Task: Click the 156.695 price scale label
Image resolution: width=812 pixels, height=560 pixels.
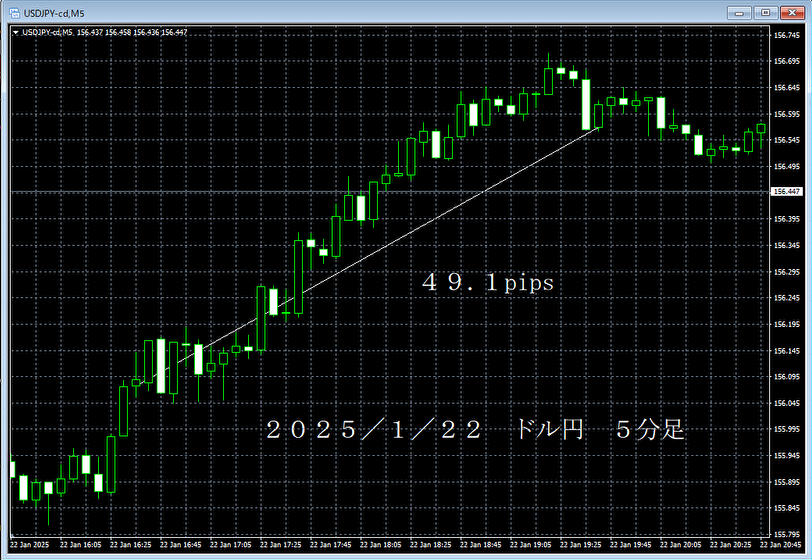Action: pyautogui.click(x=787, y=61)
